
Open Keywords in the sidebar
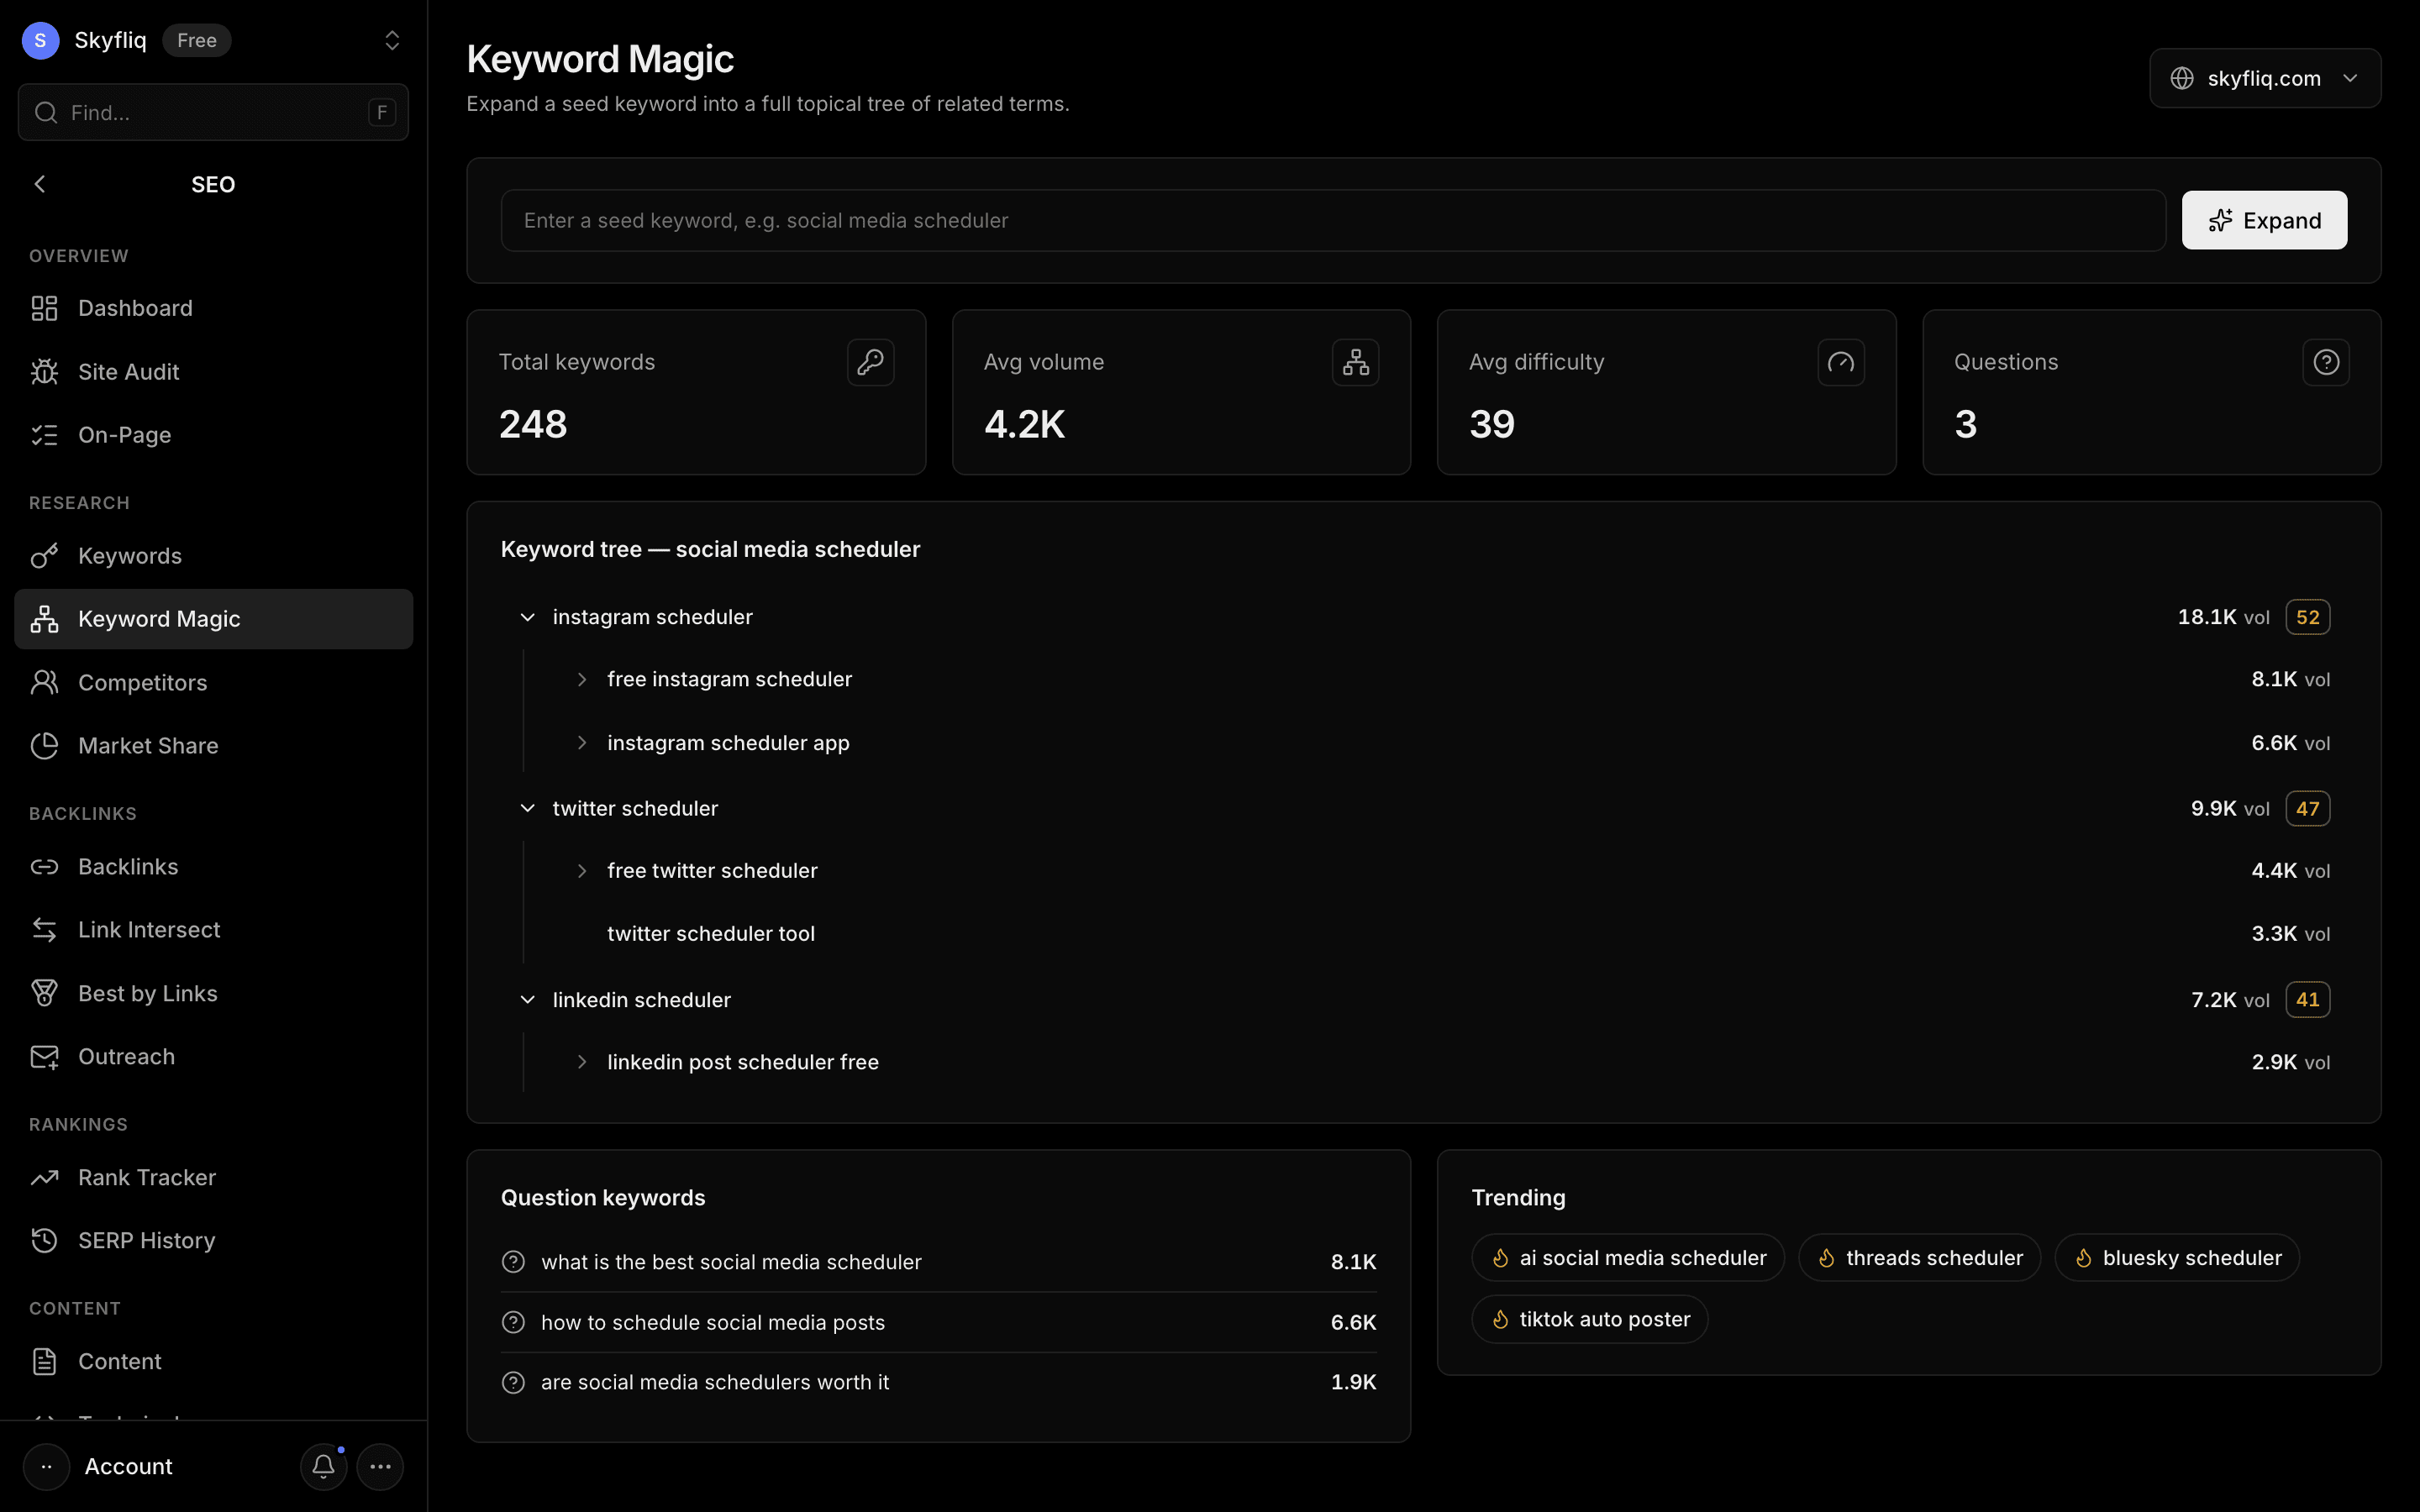213,556
